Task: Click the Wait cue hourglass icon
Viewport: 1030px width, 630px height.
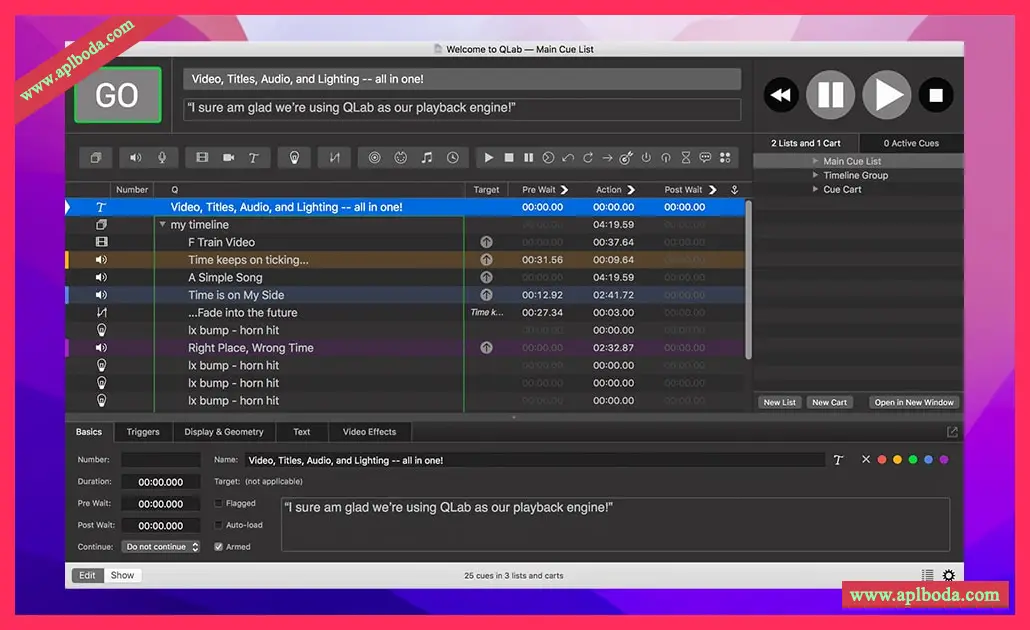Action: tap(686, 158)
